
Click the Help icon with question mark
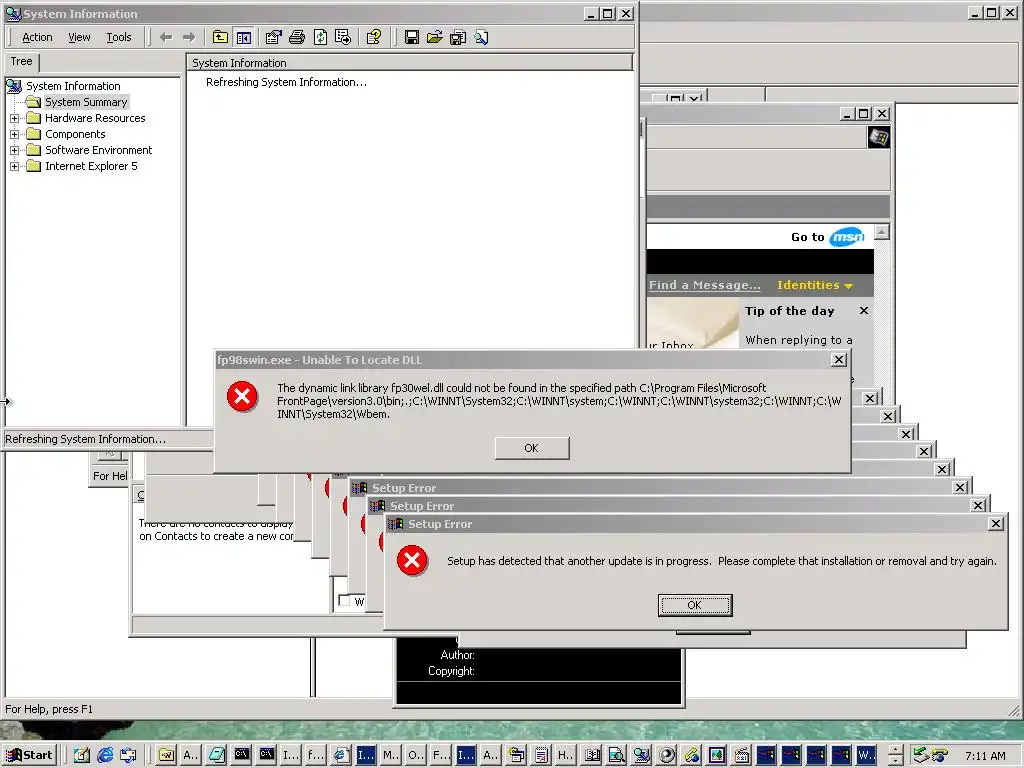click(374, 37)
